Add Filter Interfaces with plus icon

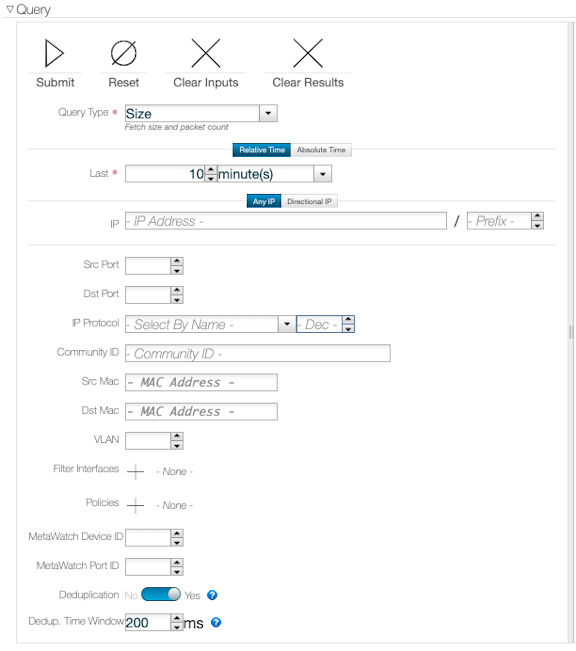click(135, 472)
